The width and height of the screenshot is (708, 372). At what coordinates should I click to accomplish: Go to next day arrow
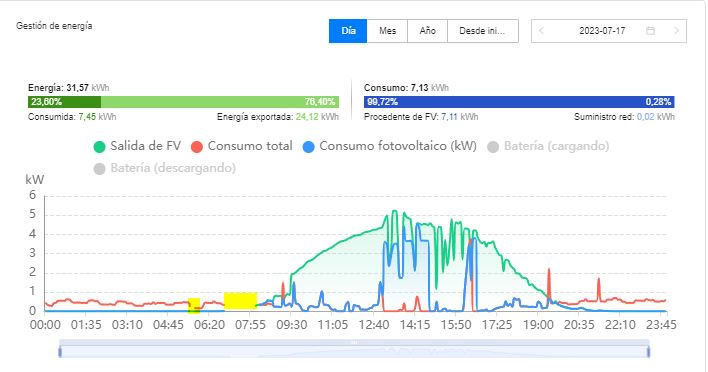pos(676,31)
